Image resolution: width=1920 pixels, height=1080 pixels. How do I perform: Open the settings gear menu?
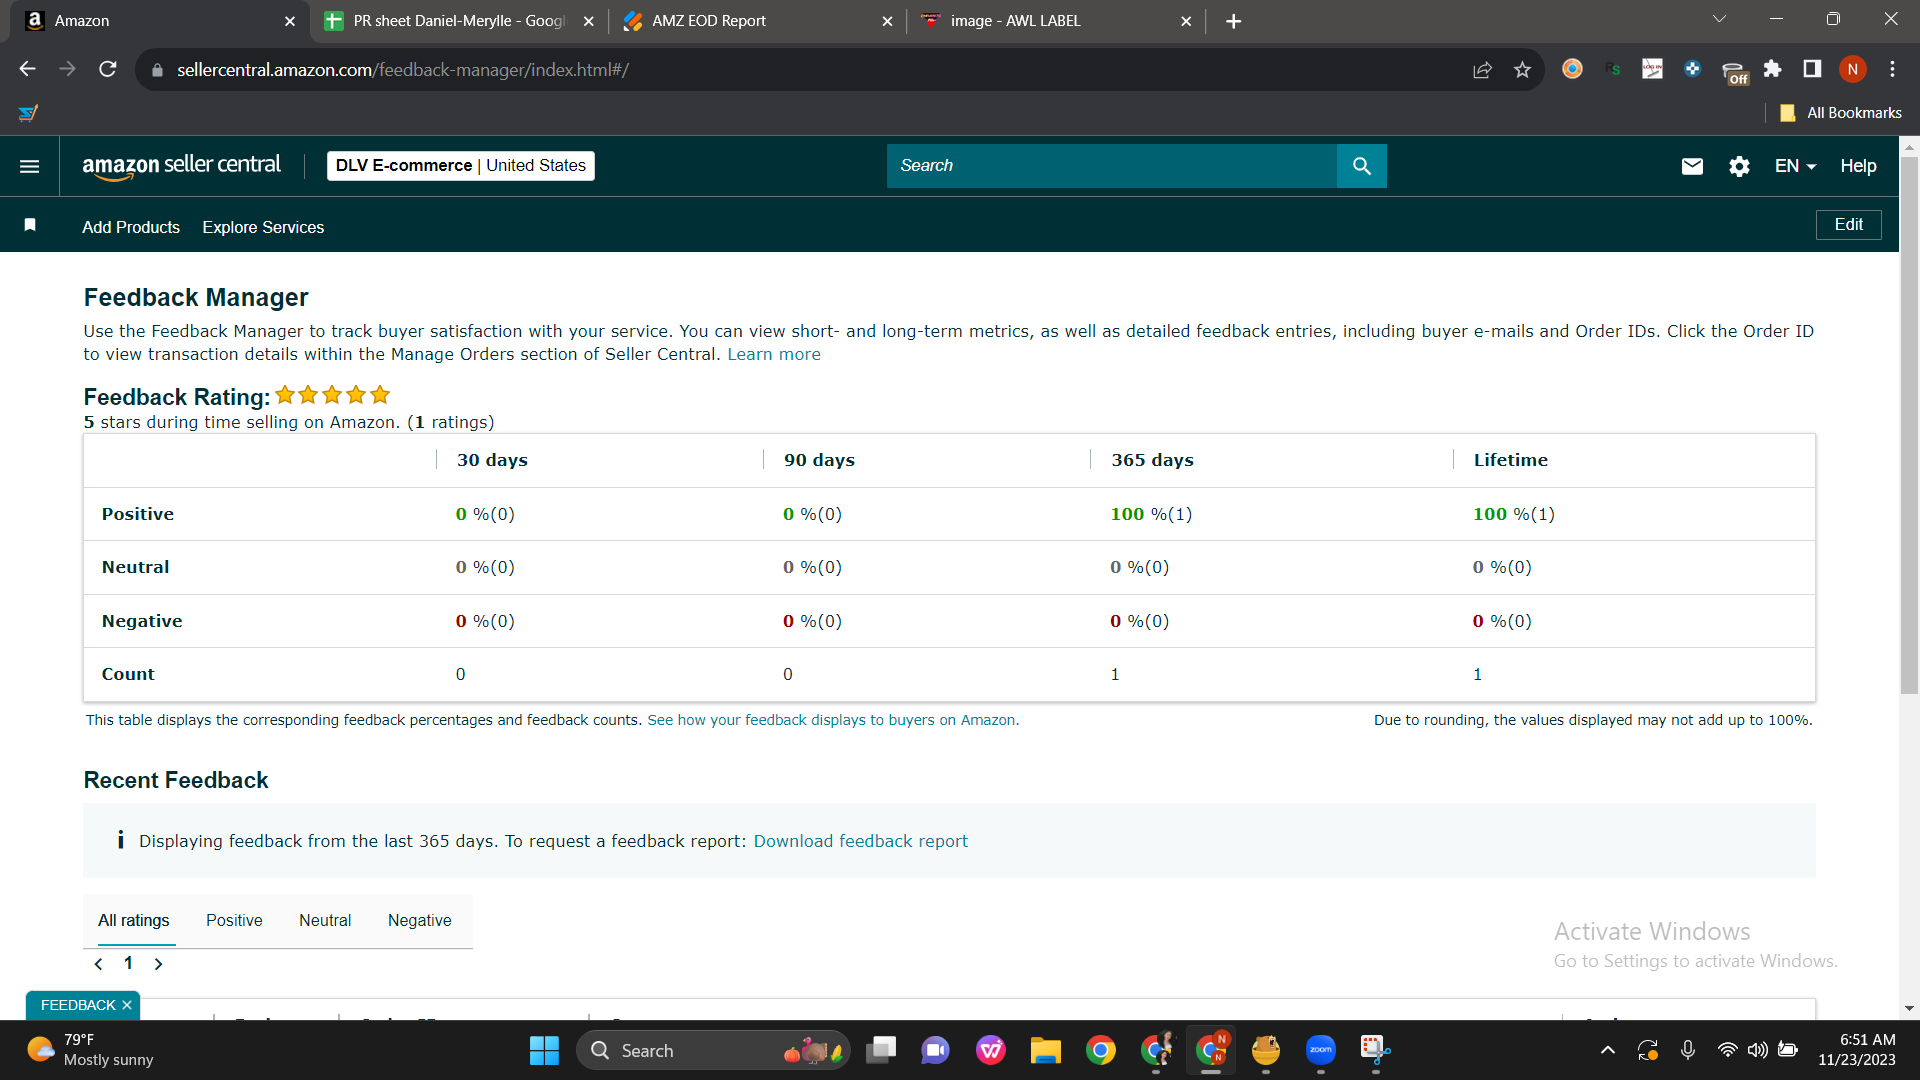coord(1739,166)
